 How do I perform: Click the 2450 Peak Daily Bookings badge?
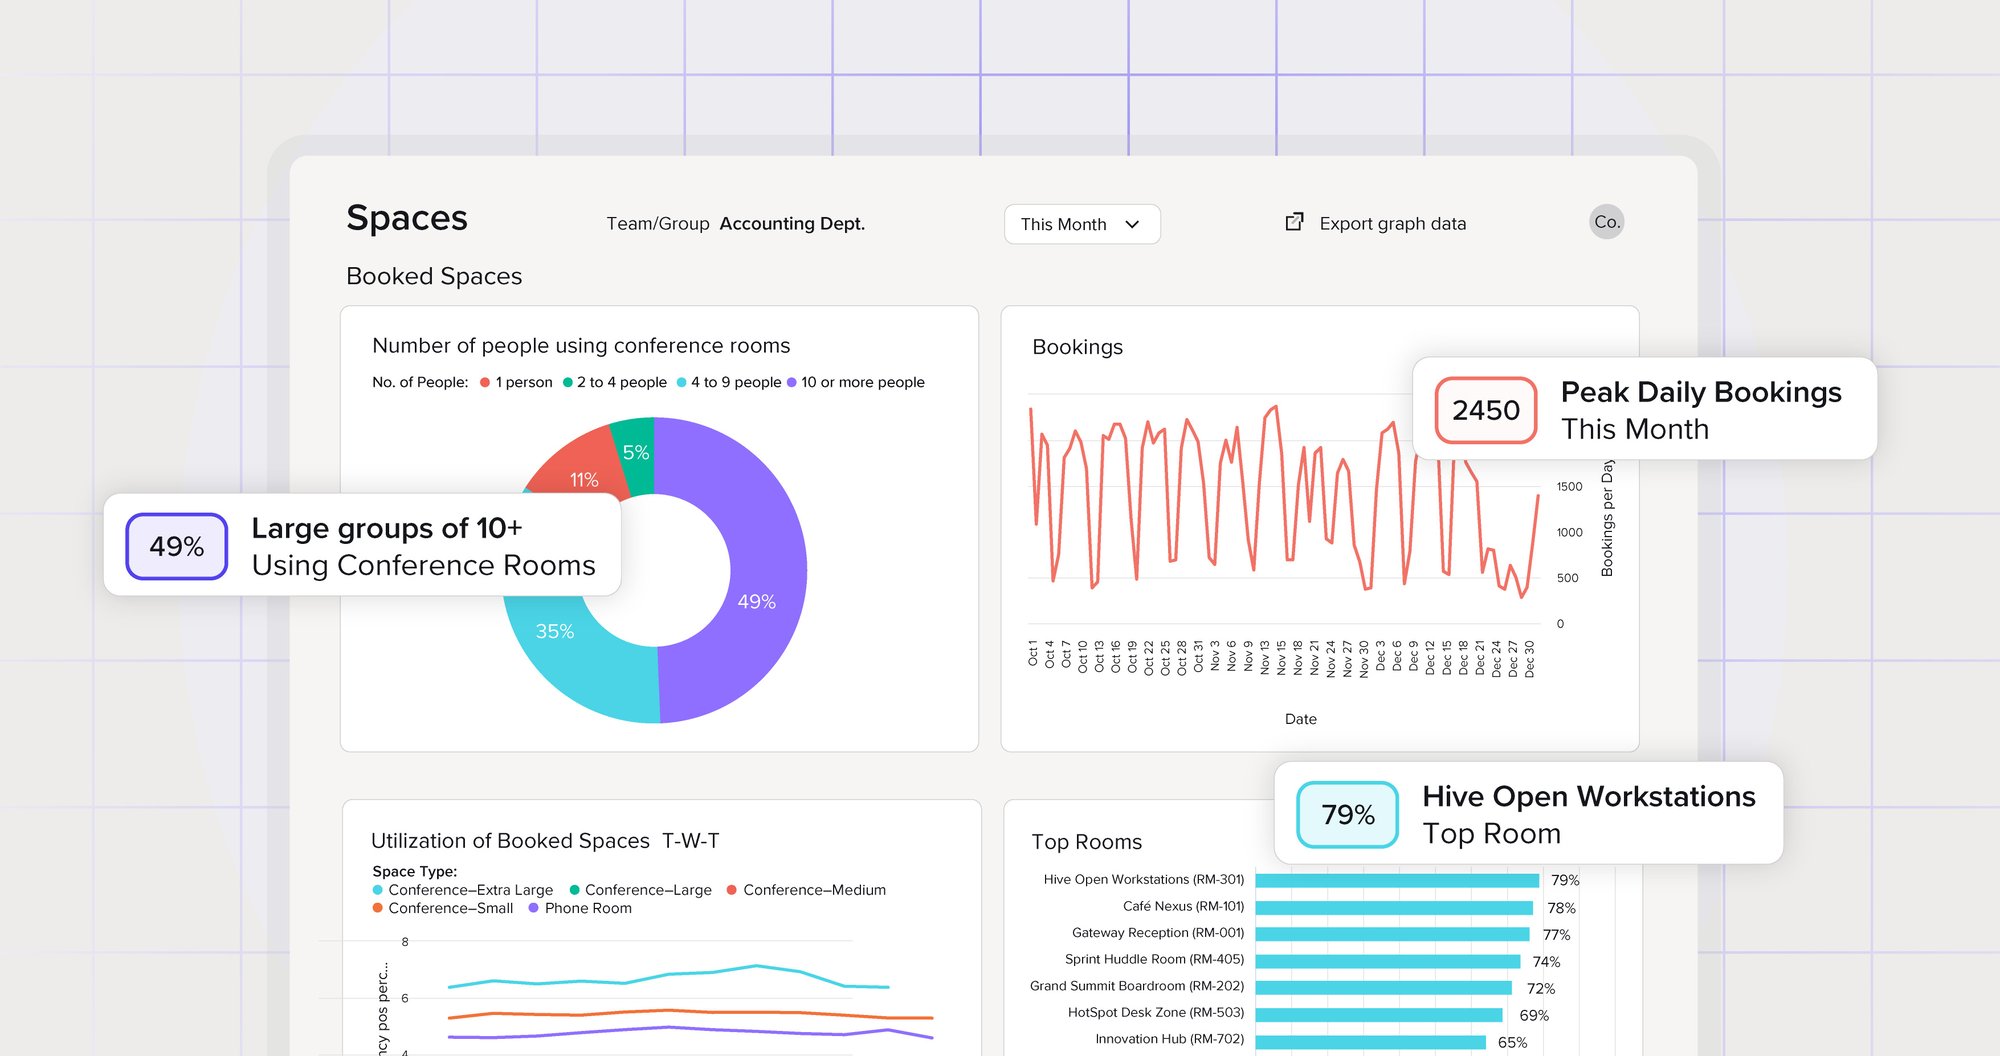pos(1486,410)
